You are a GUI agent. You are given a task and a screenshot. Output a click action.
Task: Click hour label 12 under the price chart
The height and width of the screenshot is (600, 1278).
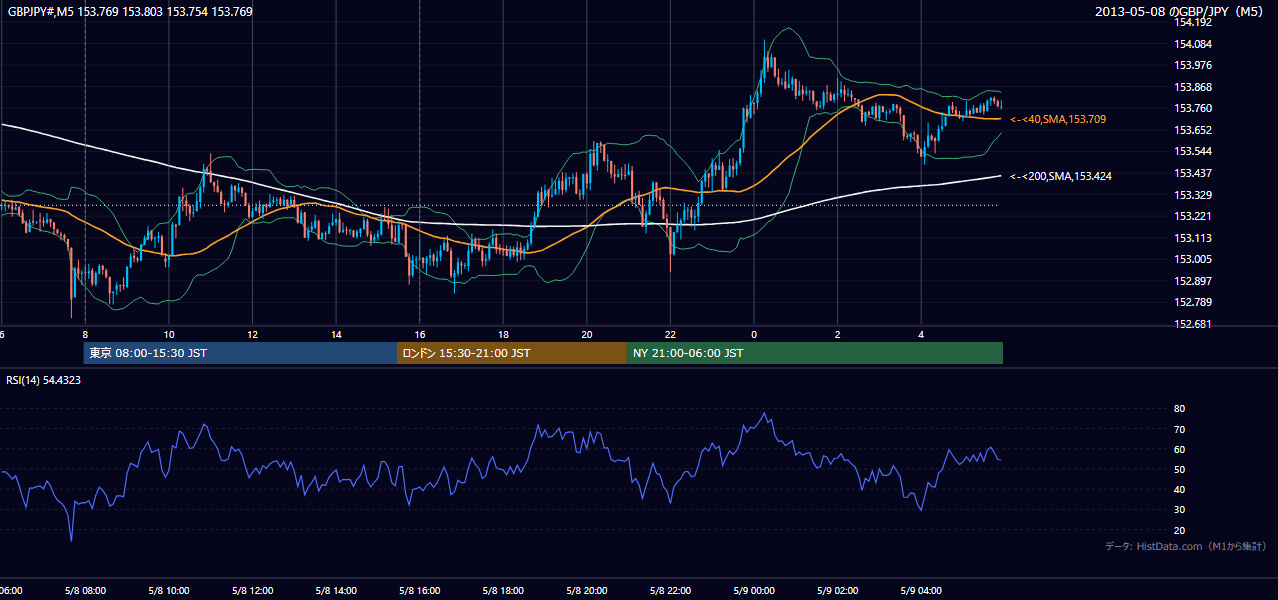(x=253, y=335)
